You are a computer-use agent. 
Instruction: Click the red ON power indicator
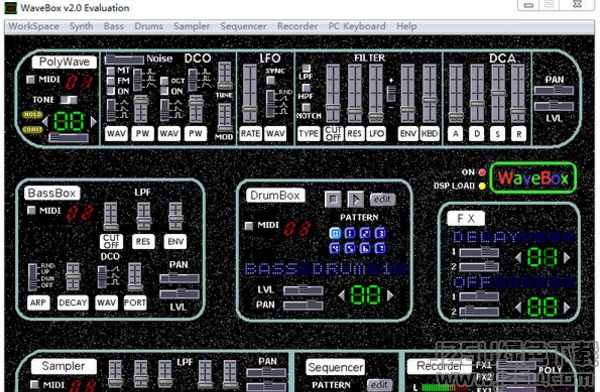point(482,172)
